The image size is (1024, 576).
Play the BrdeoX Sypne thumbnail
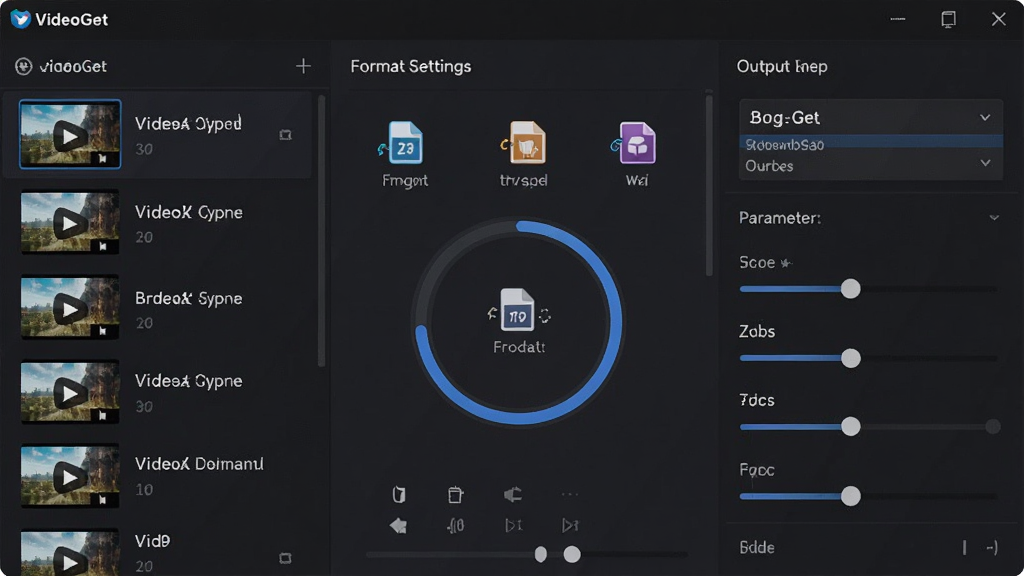click(x=70, y=308)
